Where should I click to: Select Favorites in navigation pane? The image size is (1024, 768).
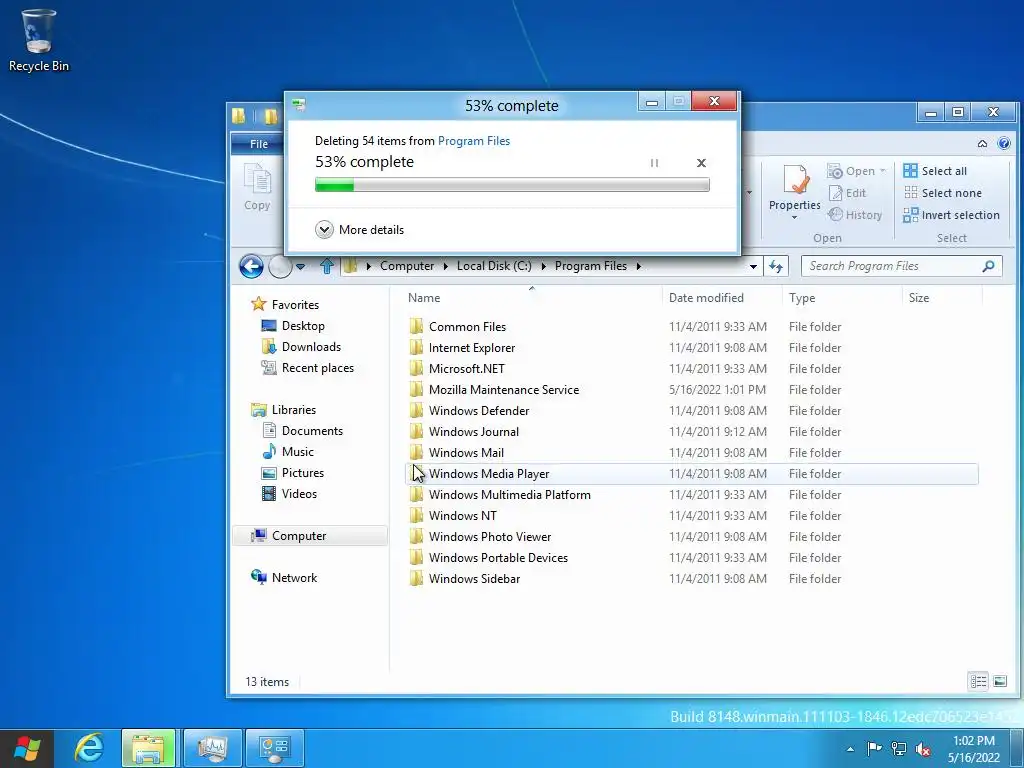(285, 304)
